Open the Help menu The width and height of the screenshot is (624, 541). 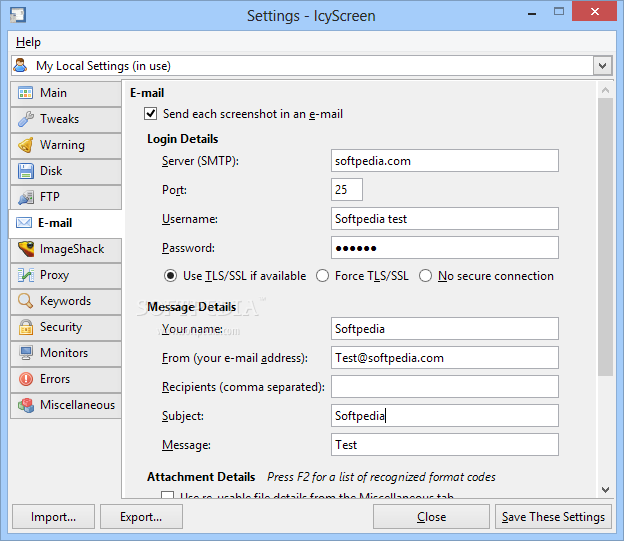click(28, 42)
